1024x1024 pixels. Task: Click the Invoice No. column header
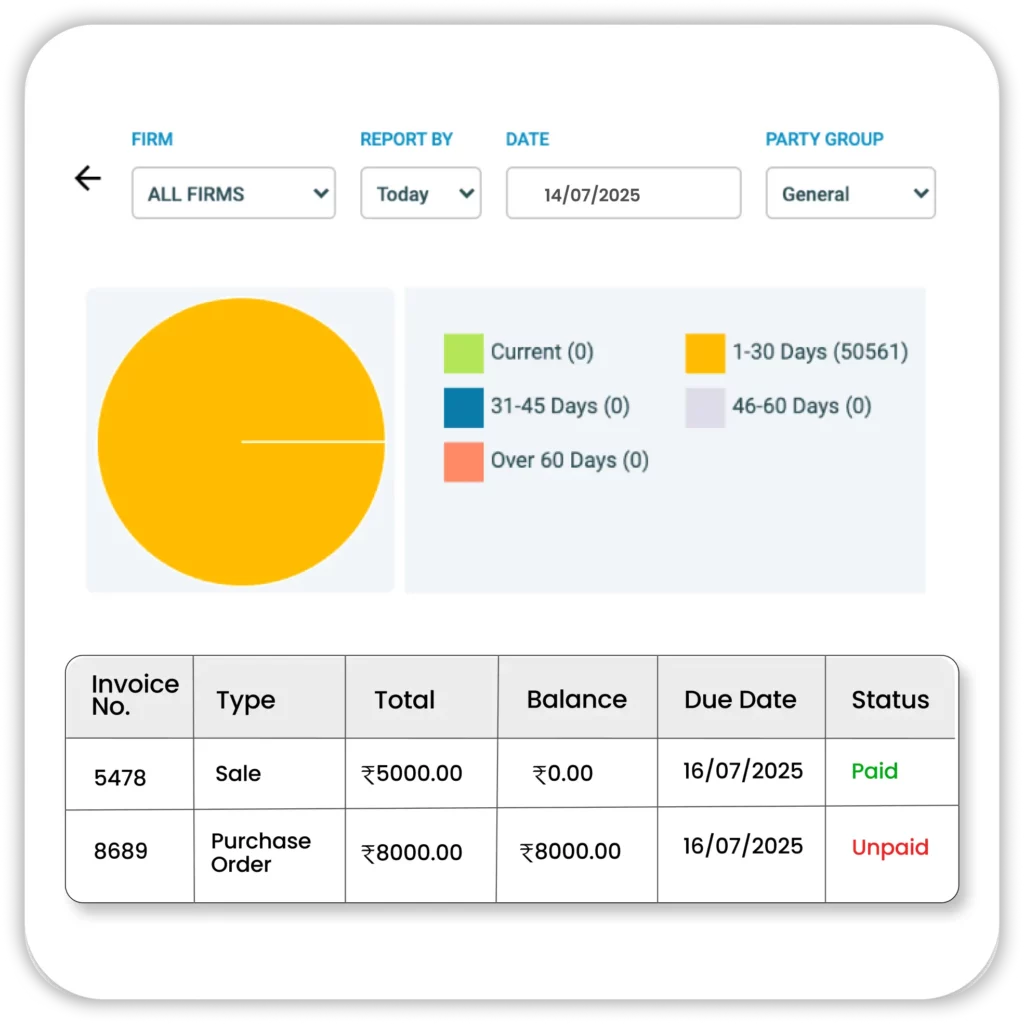pyautogui.click(x=129, y=695)
